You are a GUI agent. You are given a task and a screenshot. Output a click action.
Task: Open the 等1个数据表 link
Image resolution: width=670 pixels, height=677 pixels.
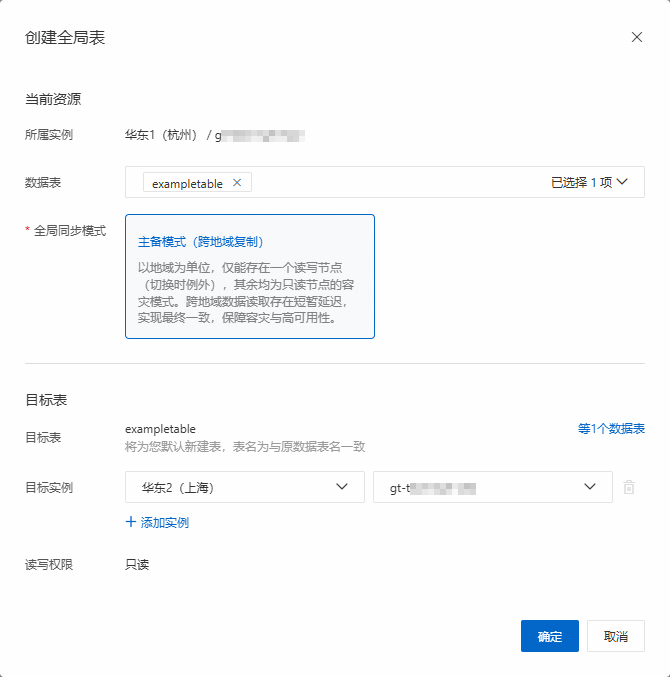611,429
